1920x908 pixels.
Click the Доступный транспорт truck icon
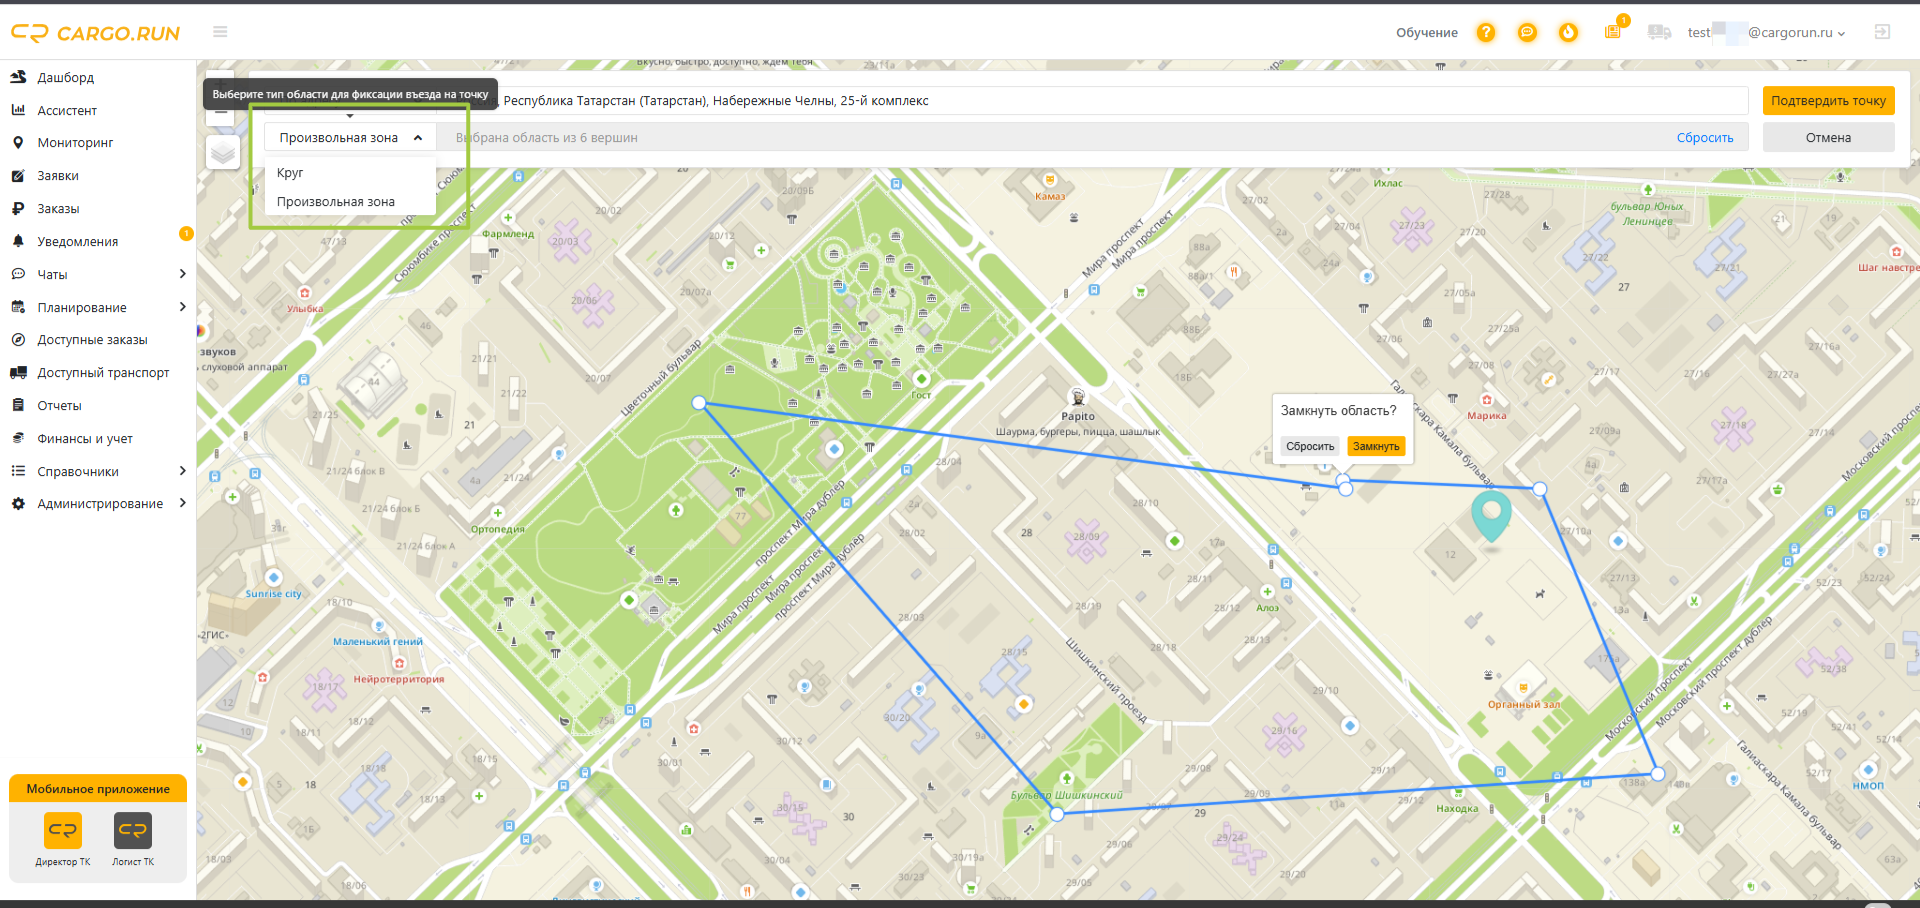coord(18,373)
